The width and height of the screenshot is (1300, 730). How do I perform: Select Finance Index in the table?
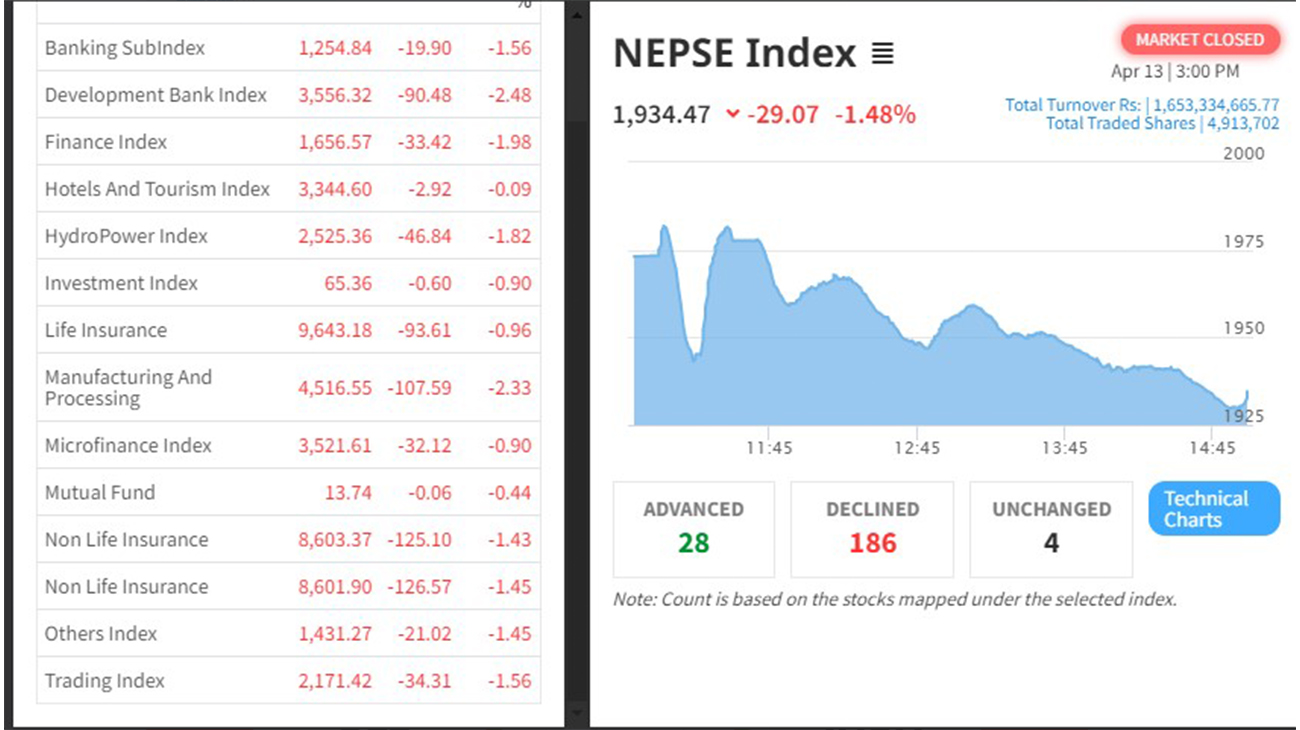(106, 142)
